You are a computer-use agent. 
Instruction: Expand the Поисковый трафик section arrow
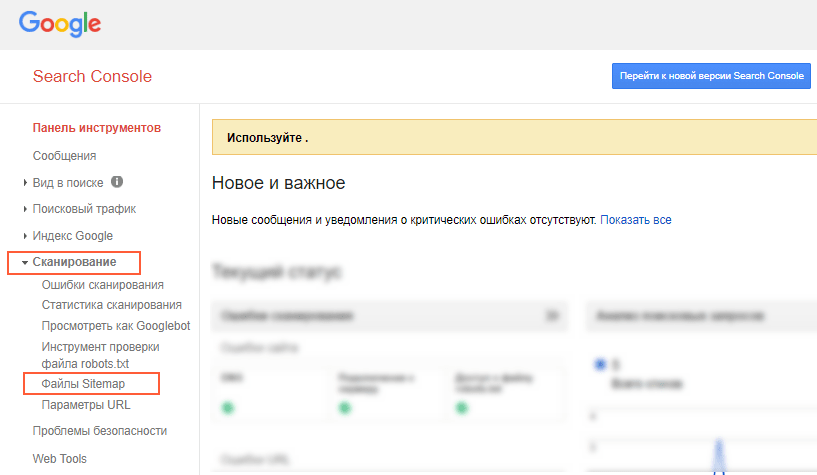coord(25,209)
